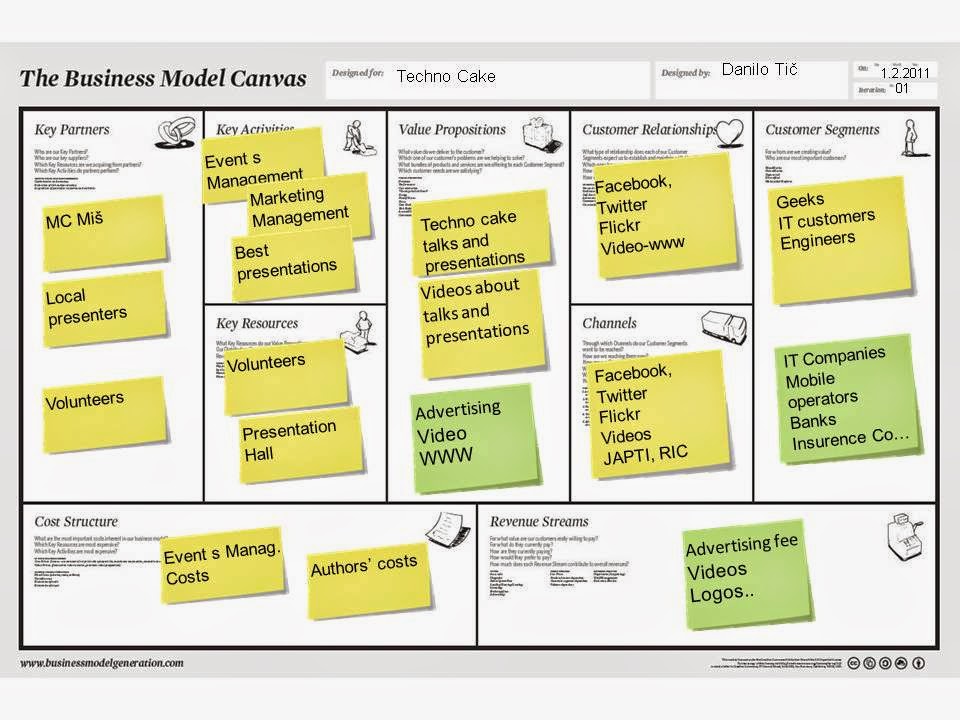
Task: Select the green IT Companies Banks note
Action: tap(849, 398)
